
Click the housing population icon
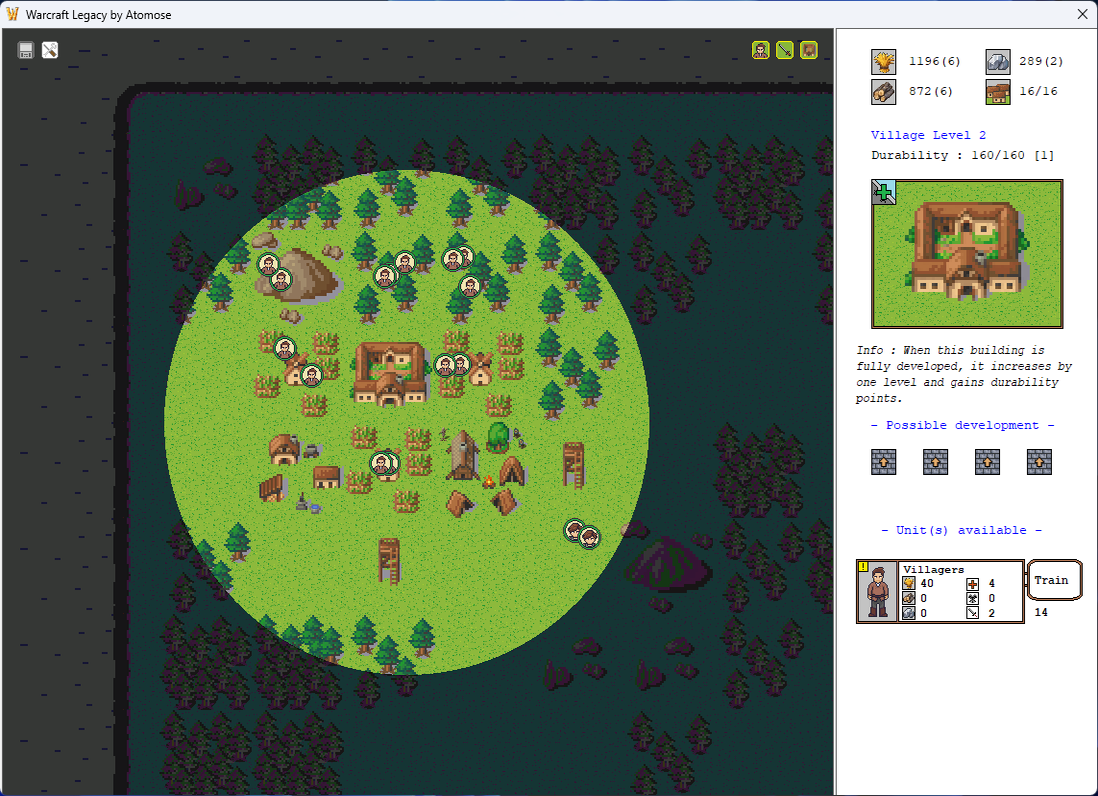(998, 92)
